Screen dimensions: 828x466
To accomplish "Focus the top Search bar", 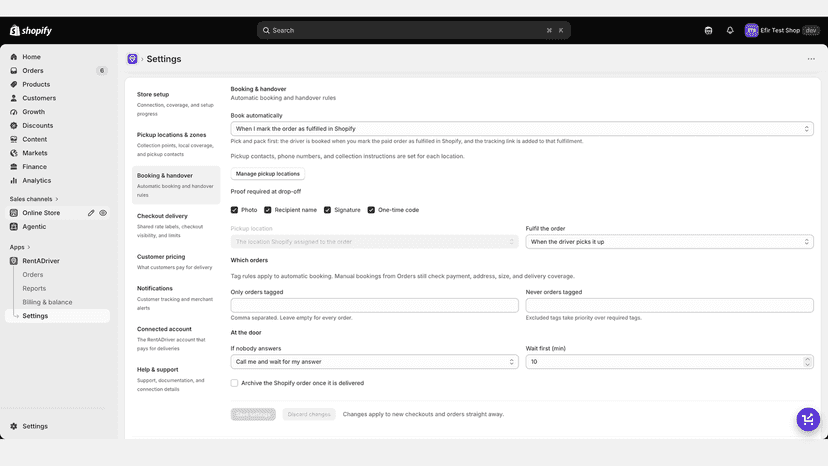I will pyautogui.click(x=413, y=30).
